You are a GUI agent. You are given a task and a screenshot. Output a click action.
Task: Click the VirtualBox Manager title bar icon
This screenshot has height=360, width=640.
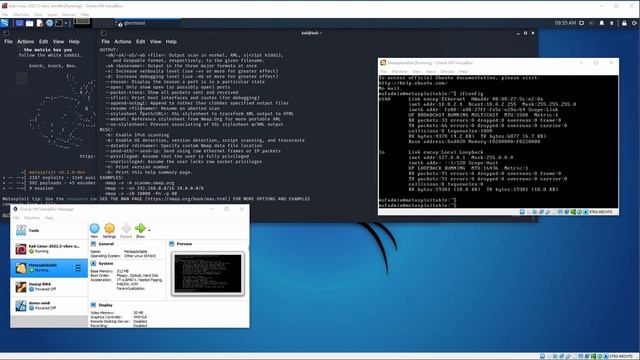pyautogui.click(x=15, y=209)
